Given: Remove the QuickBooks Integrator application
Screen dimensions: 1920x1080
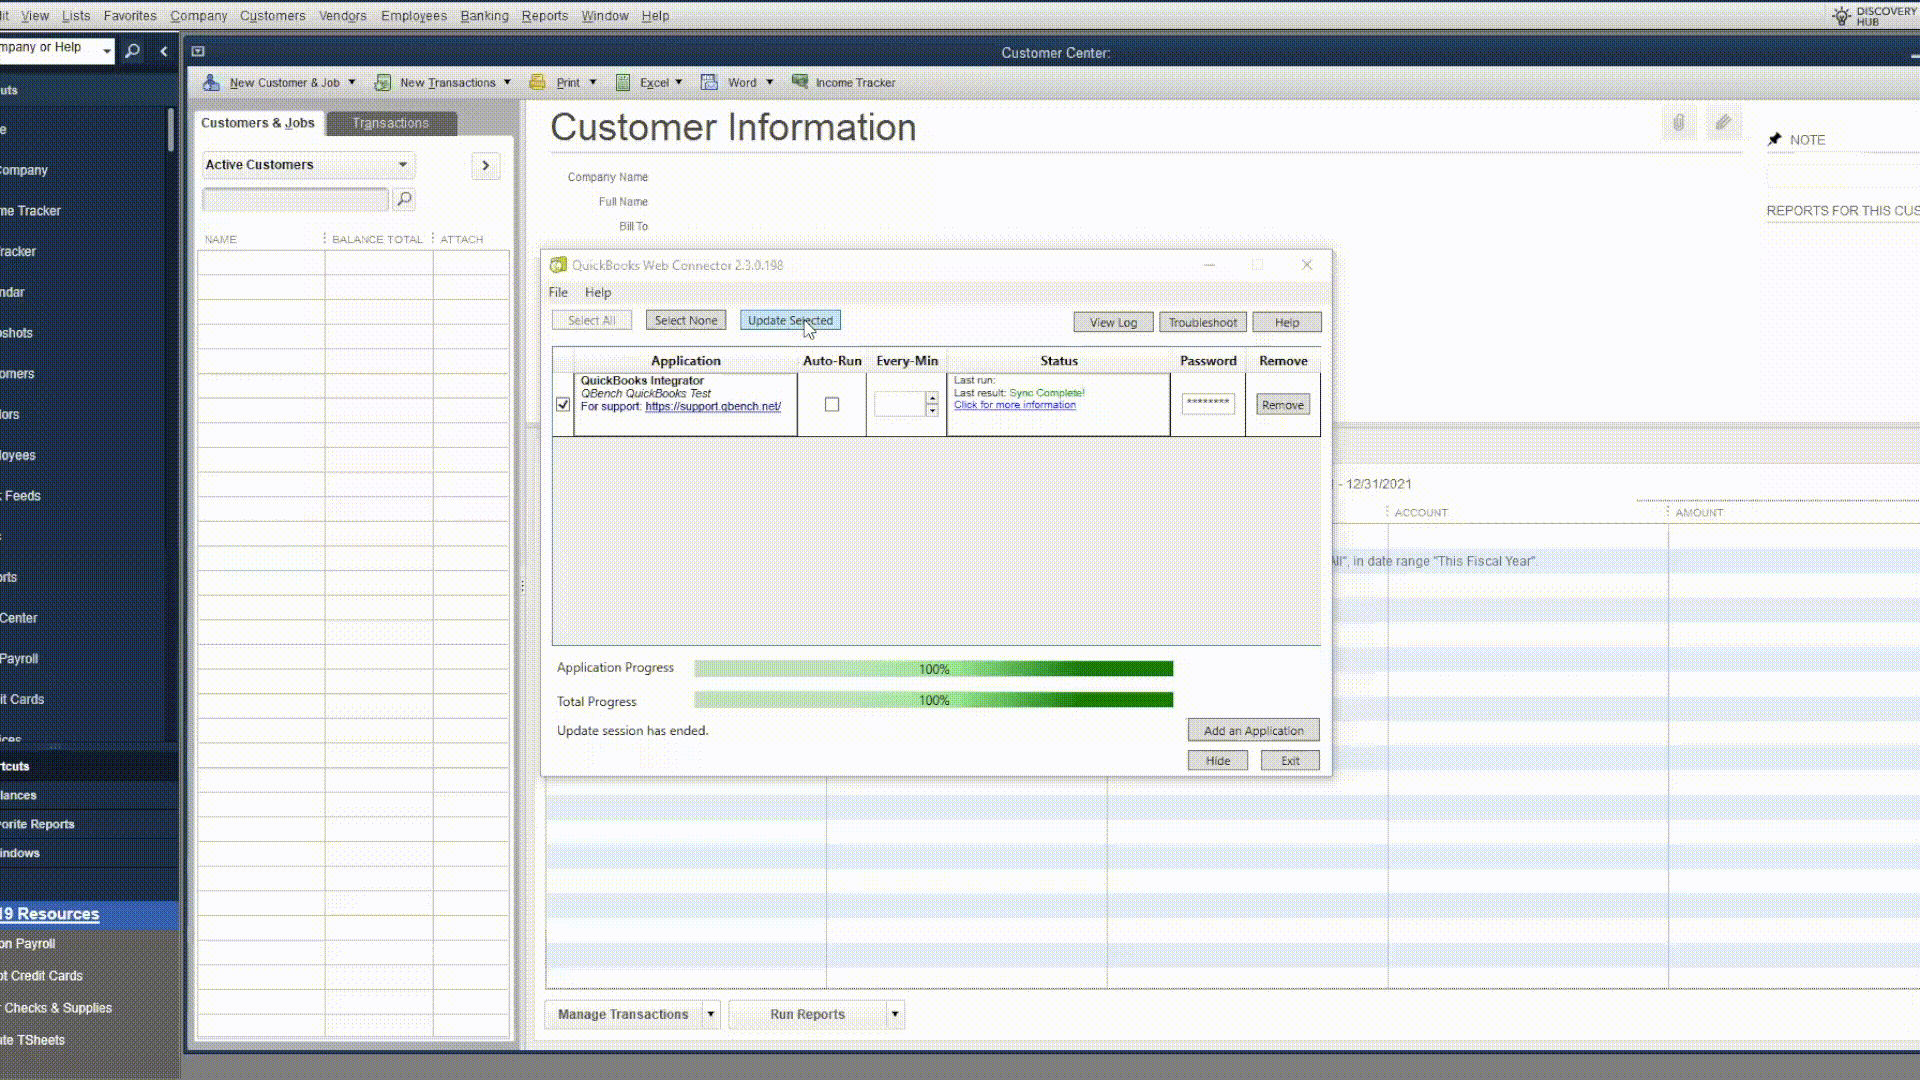Looking at the screenshot, I should pyautogui.click(x=1283, y=405).
